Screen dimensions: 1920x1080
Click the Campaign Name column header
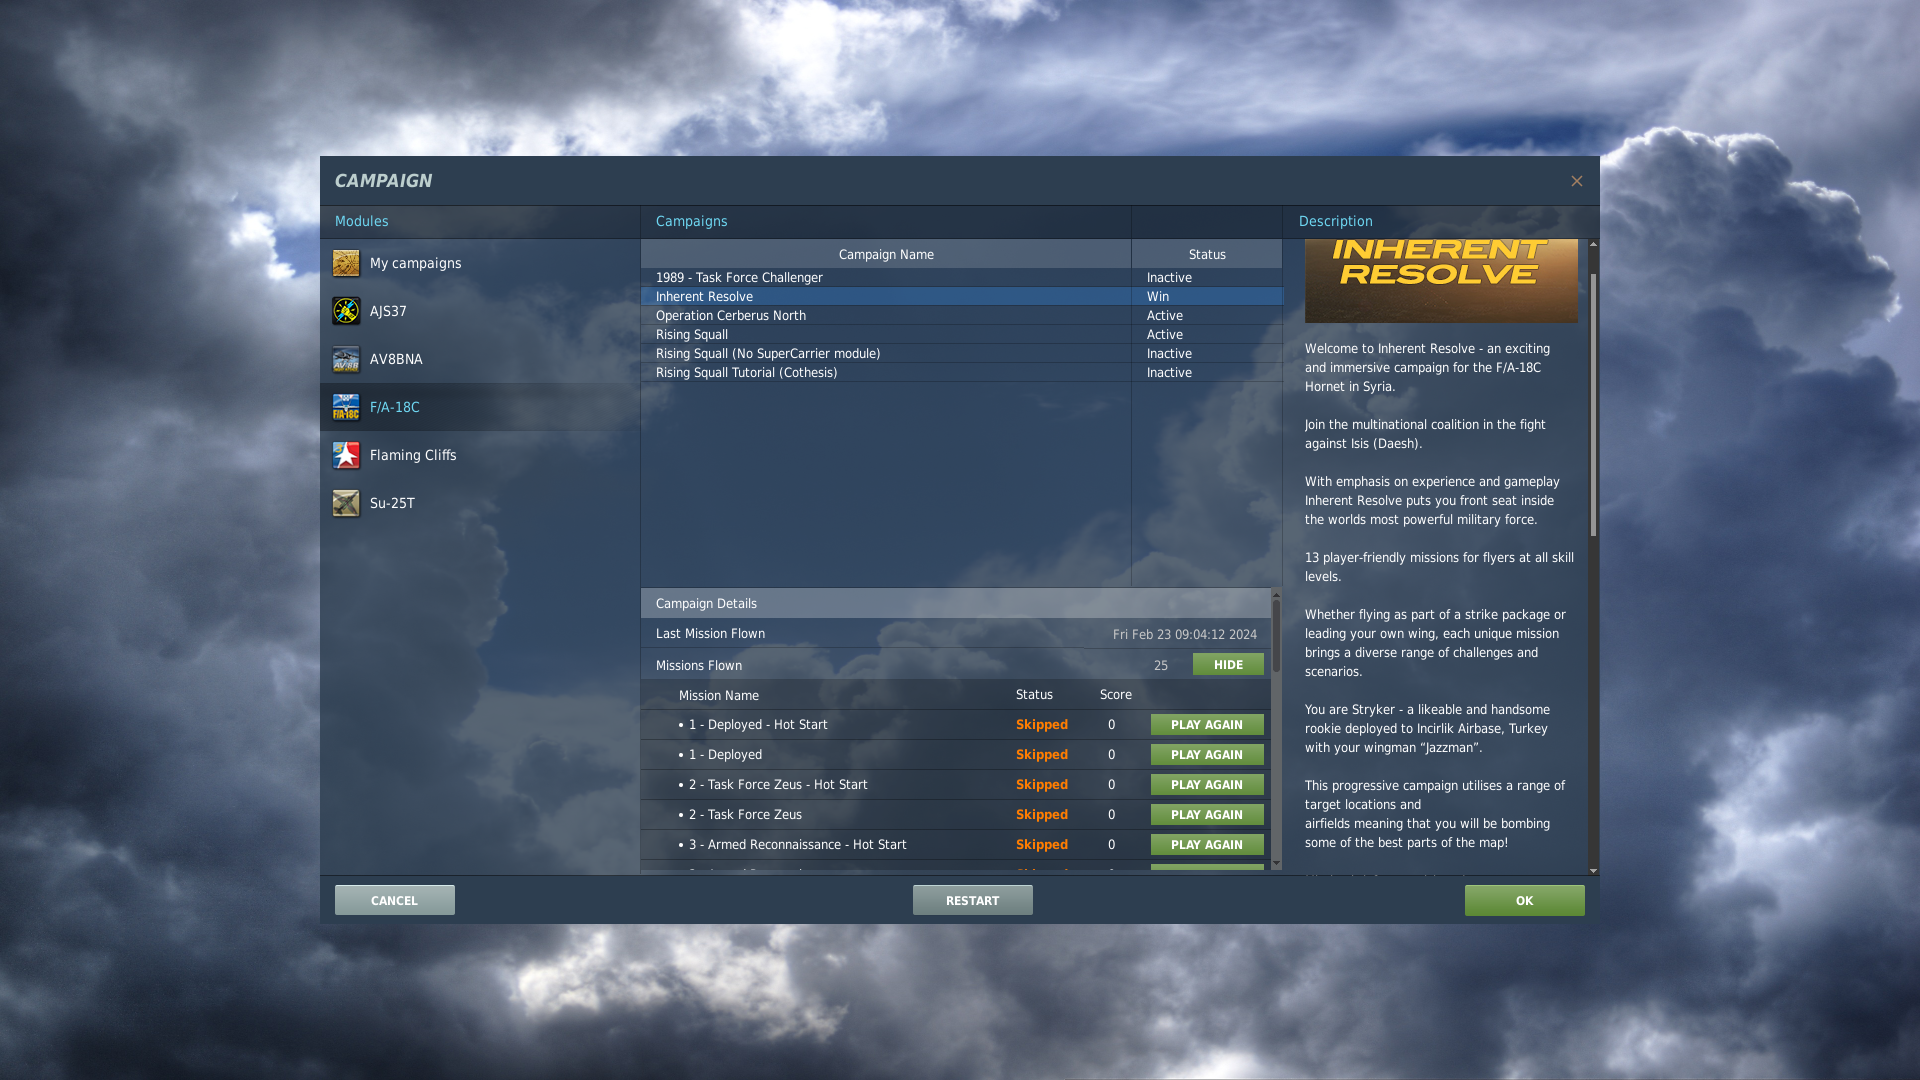pyautogui.click(x=886, y=254)
